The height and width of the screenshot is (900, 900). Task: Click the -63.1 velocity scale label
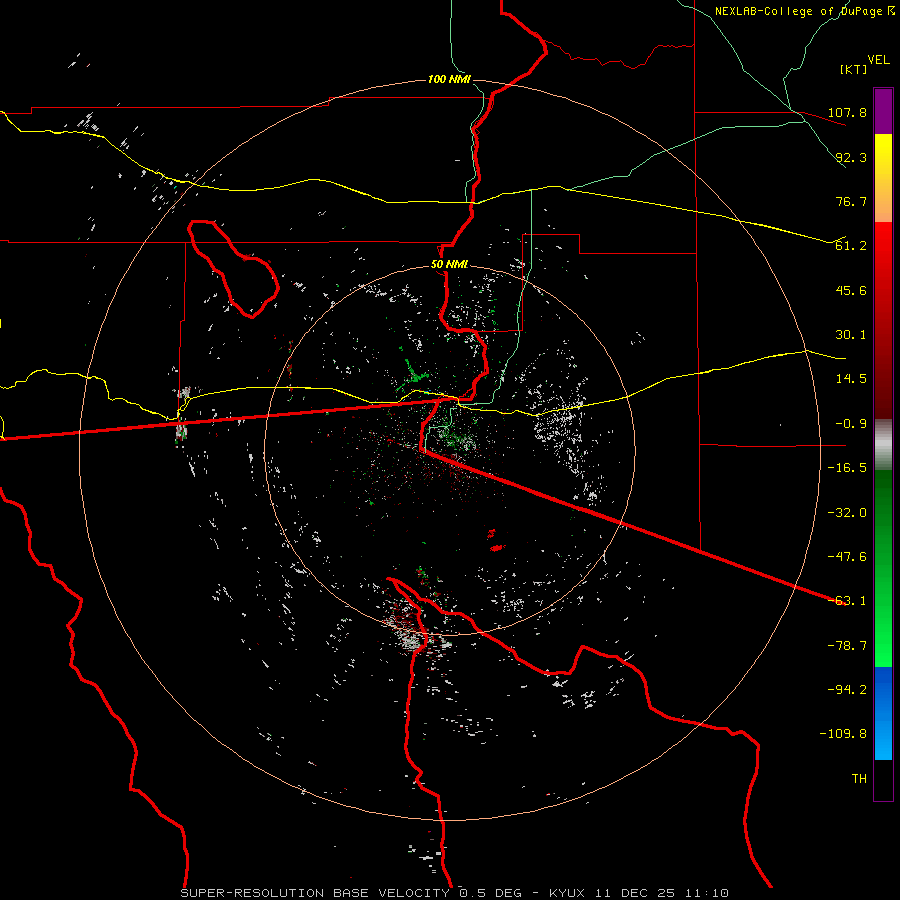(847, 601)
